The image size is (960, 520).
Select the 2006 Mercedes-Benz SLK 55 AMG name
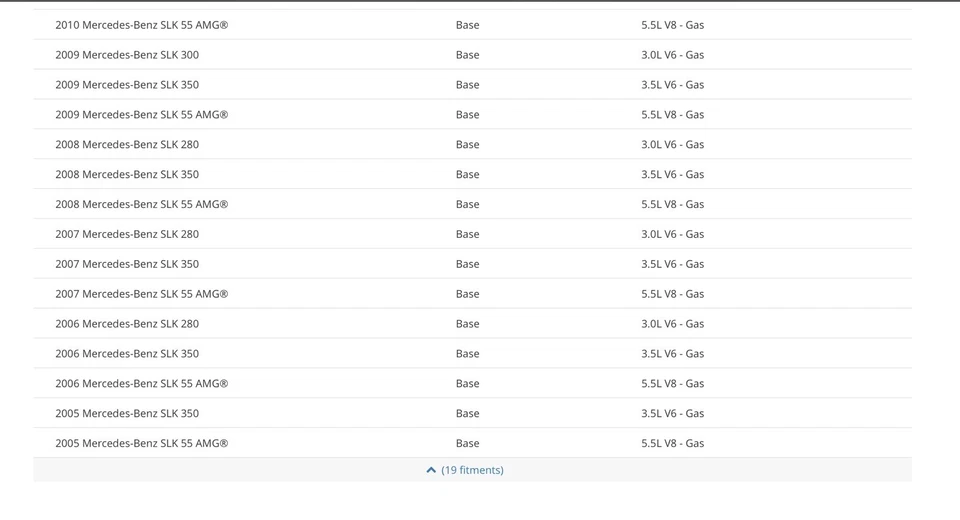click(141, 384)
